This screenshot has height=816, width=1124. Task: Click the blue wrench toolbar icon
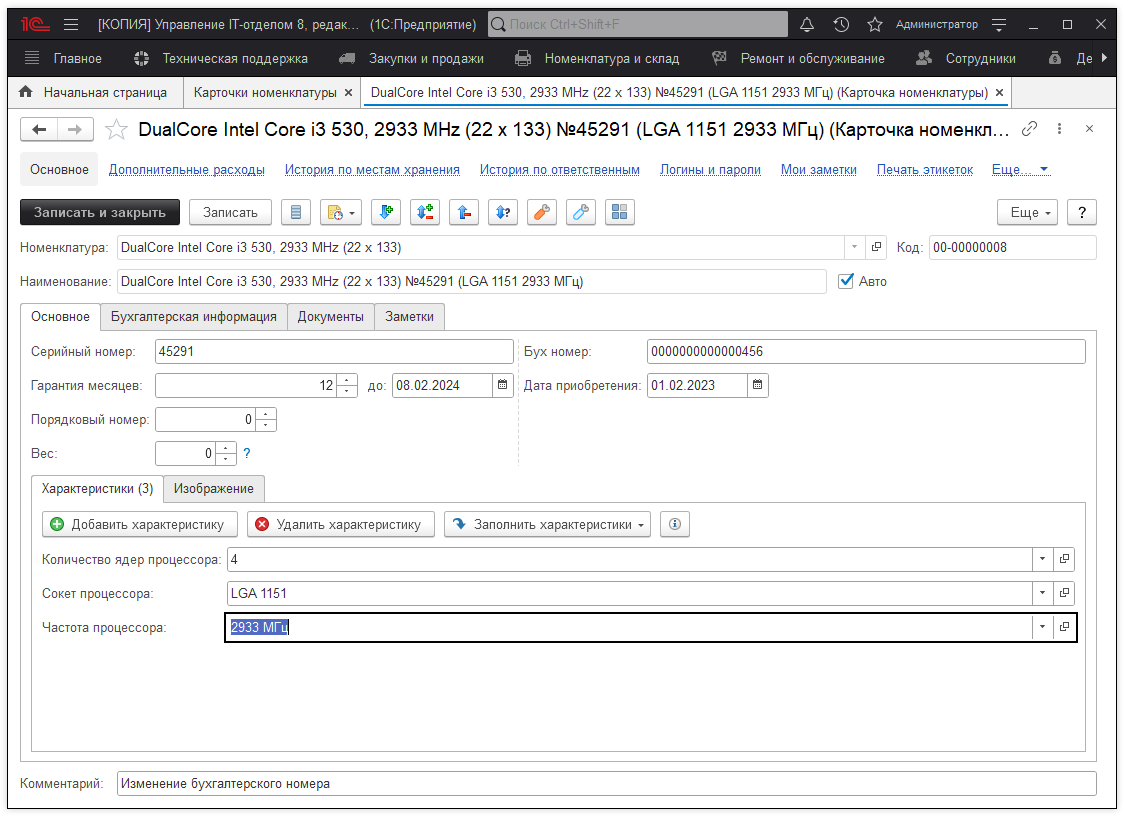tap(580, 212)
